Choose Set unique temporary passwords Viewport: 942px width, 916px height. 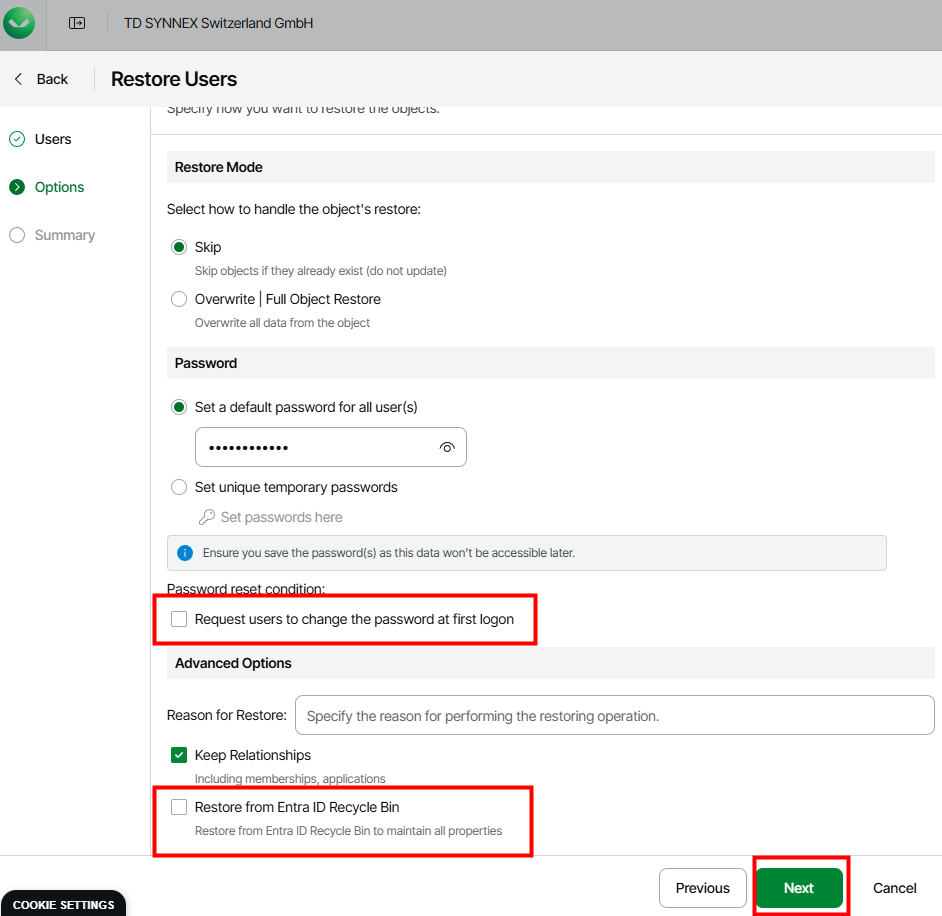click(179, 487)
